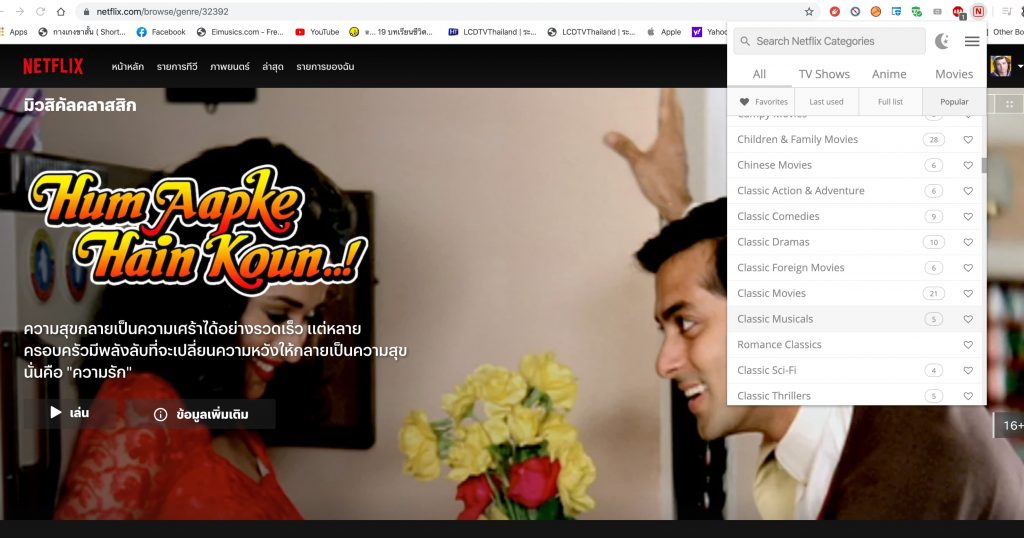This screenshot has width=1024, height=538.
Task: Favorite Classic Sci-Fi with heart icon
Action: click(x=968, y=370)
